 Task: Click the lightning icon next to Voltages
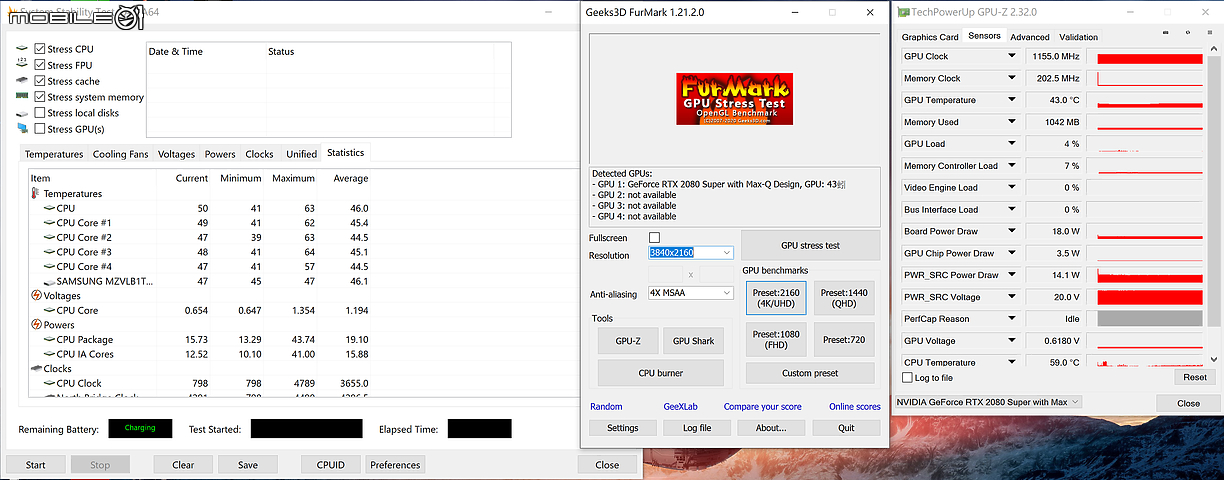click(36, 296)
